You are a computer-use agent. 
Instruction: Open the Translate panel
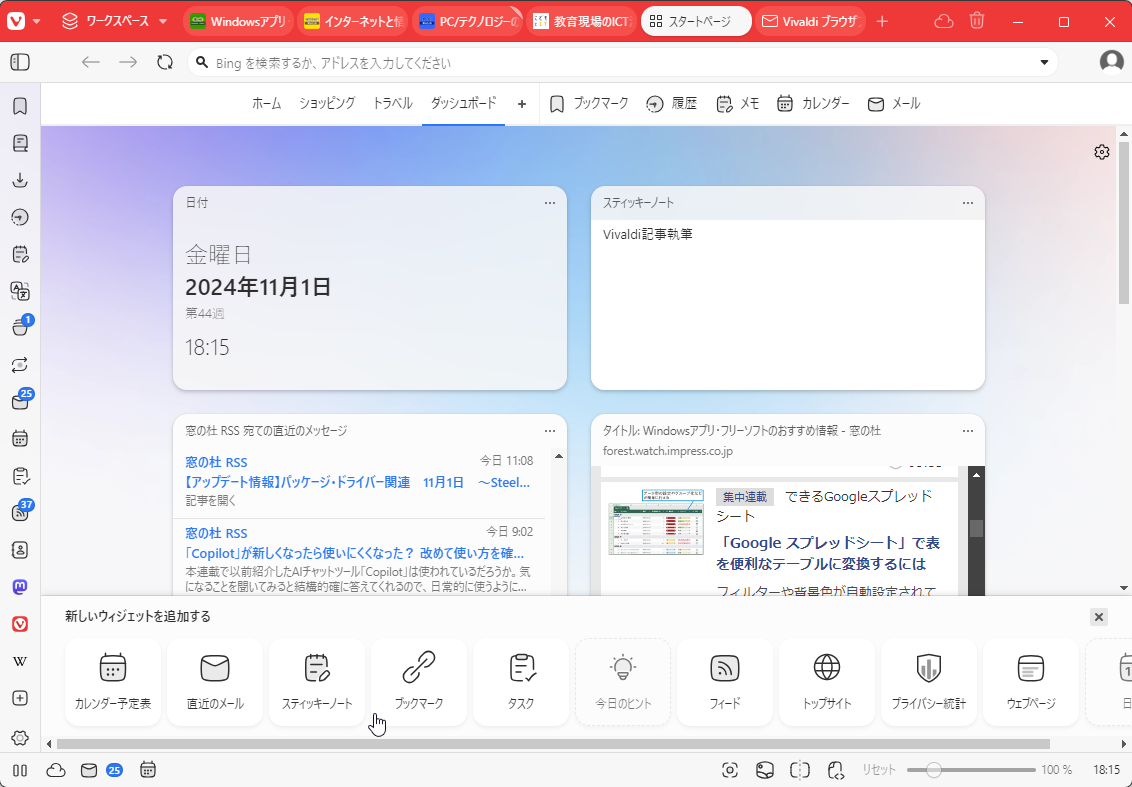[20, 291]
